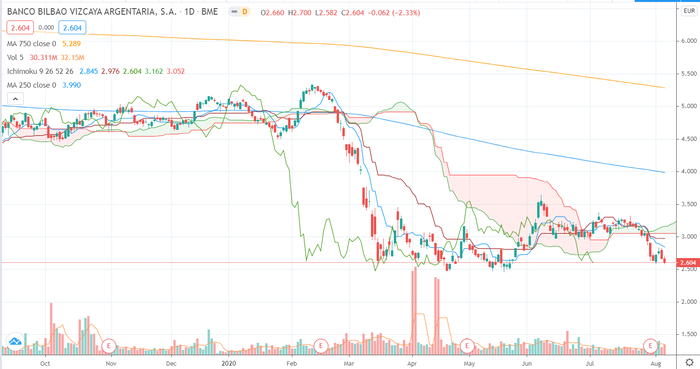
Task: Click the 6.000 price axis label
Action: (x=689, y=41)
